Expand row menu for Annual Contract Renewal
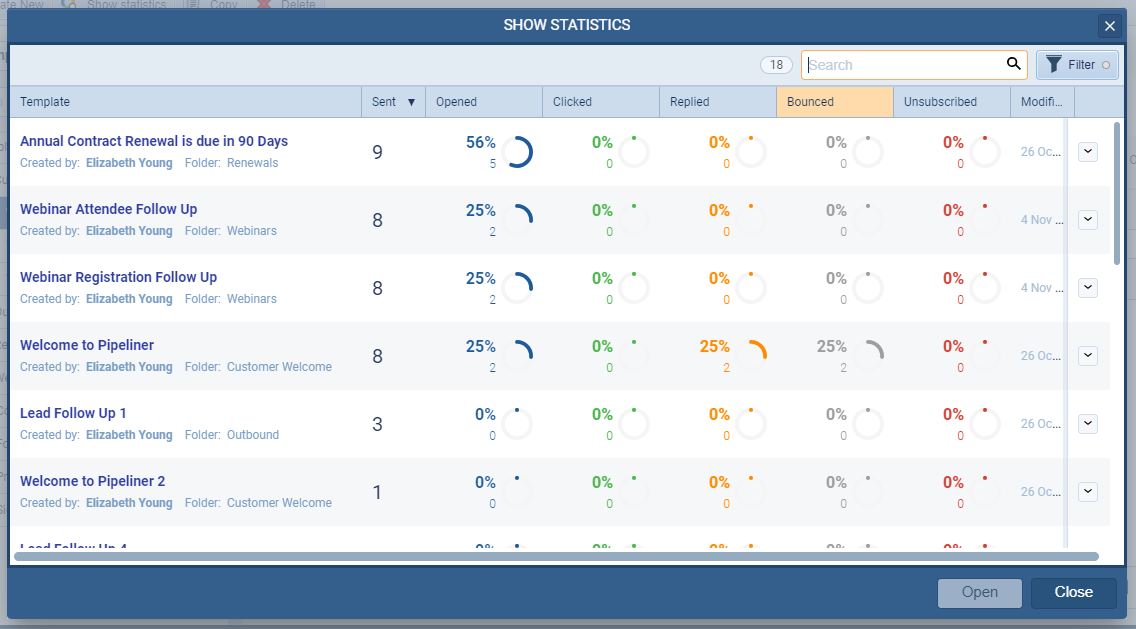This screenshot has height=629, width=1136. tap(1088, 152)
